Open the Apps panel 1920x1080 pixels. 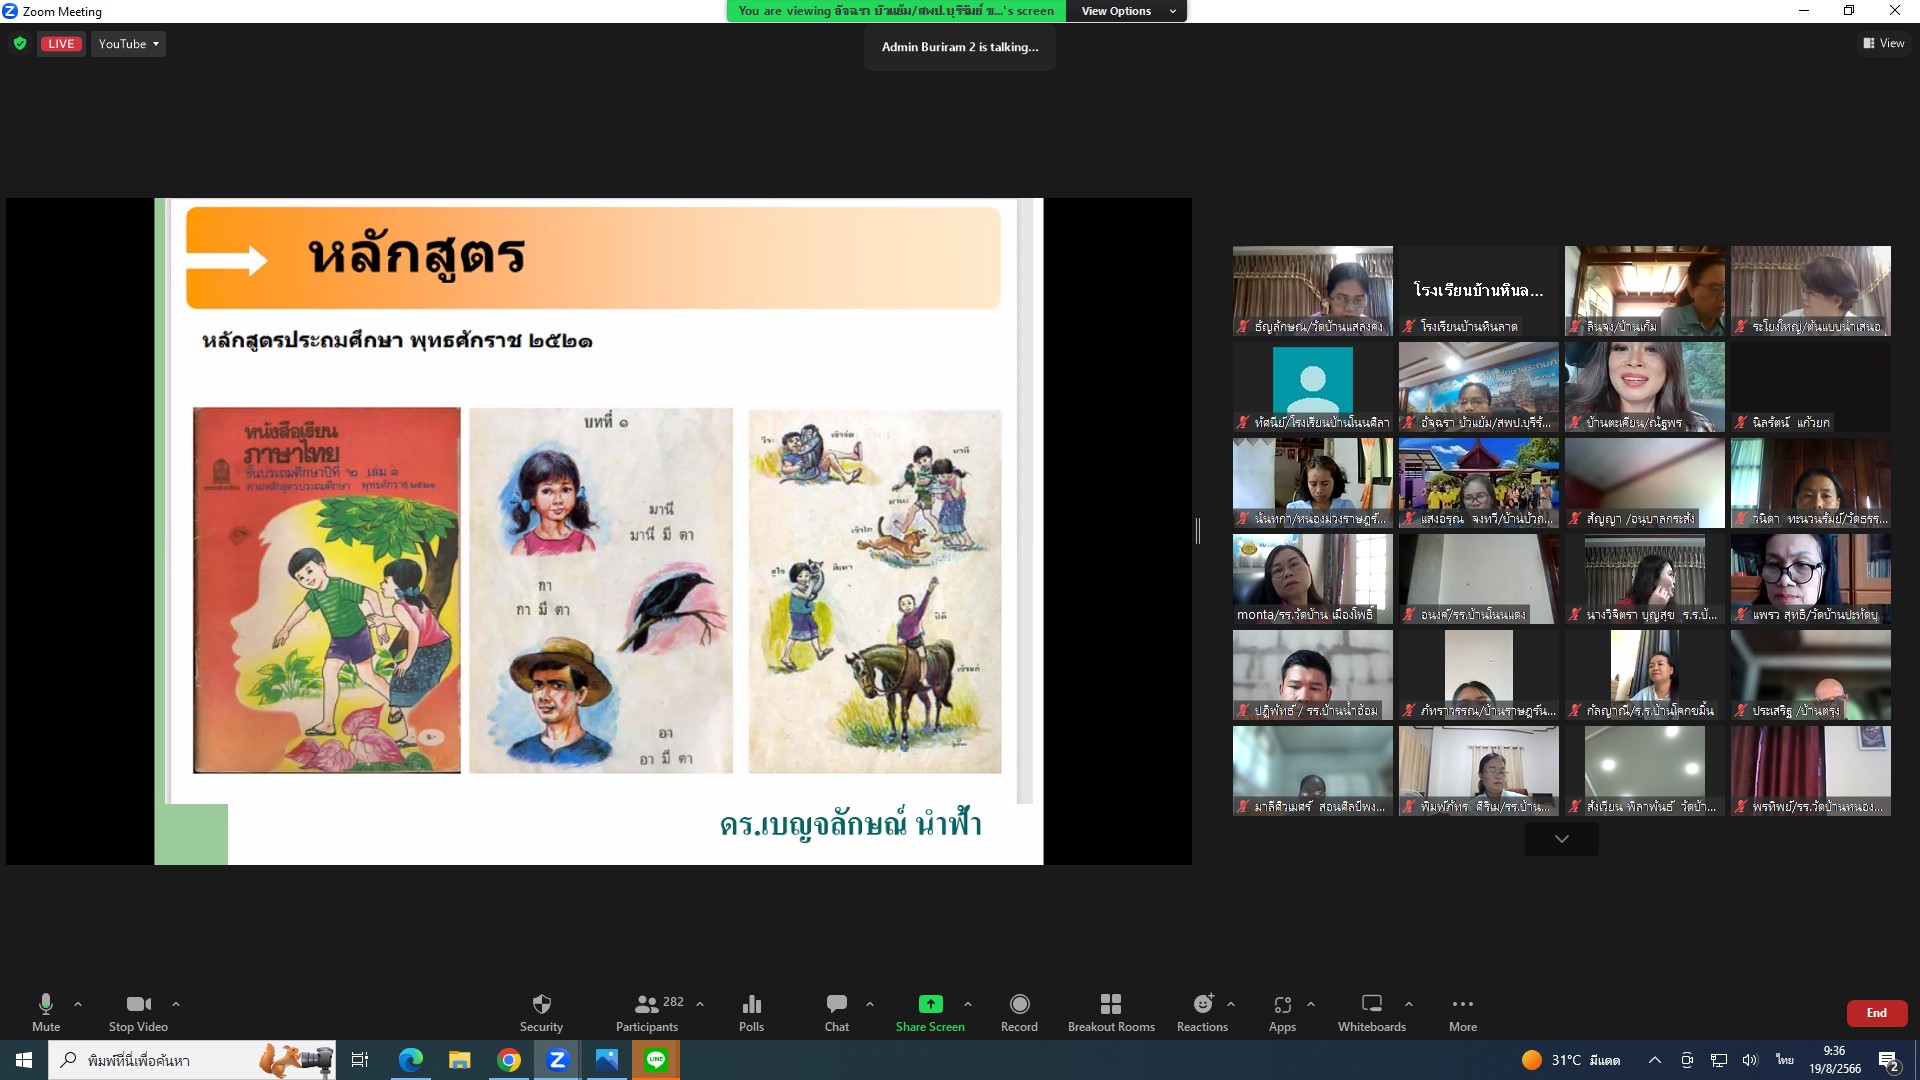point(1282,1012)
